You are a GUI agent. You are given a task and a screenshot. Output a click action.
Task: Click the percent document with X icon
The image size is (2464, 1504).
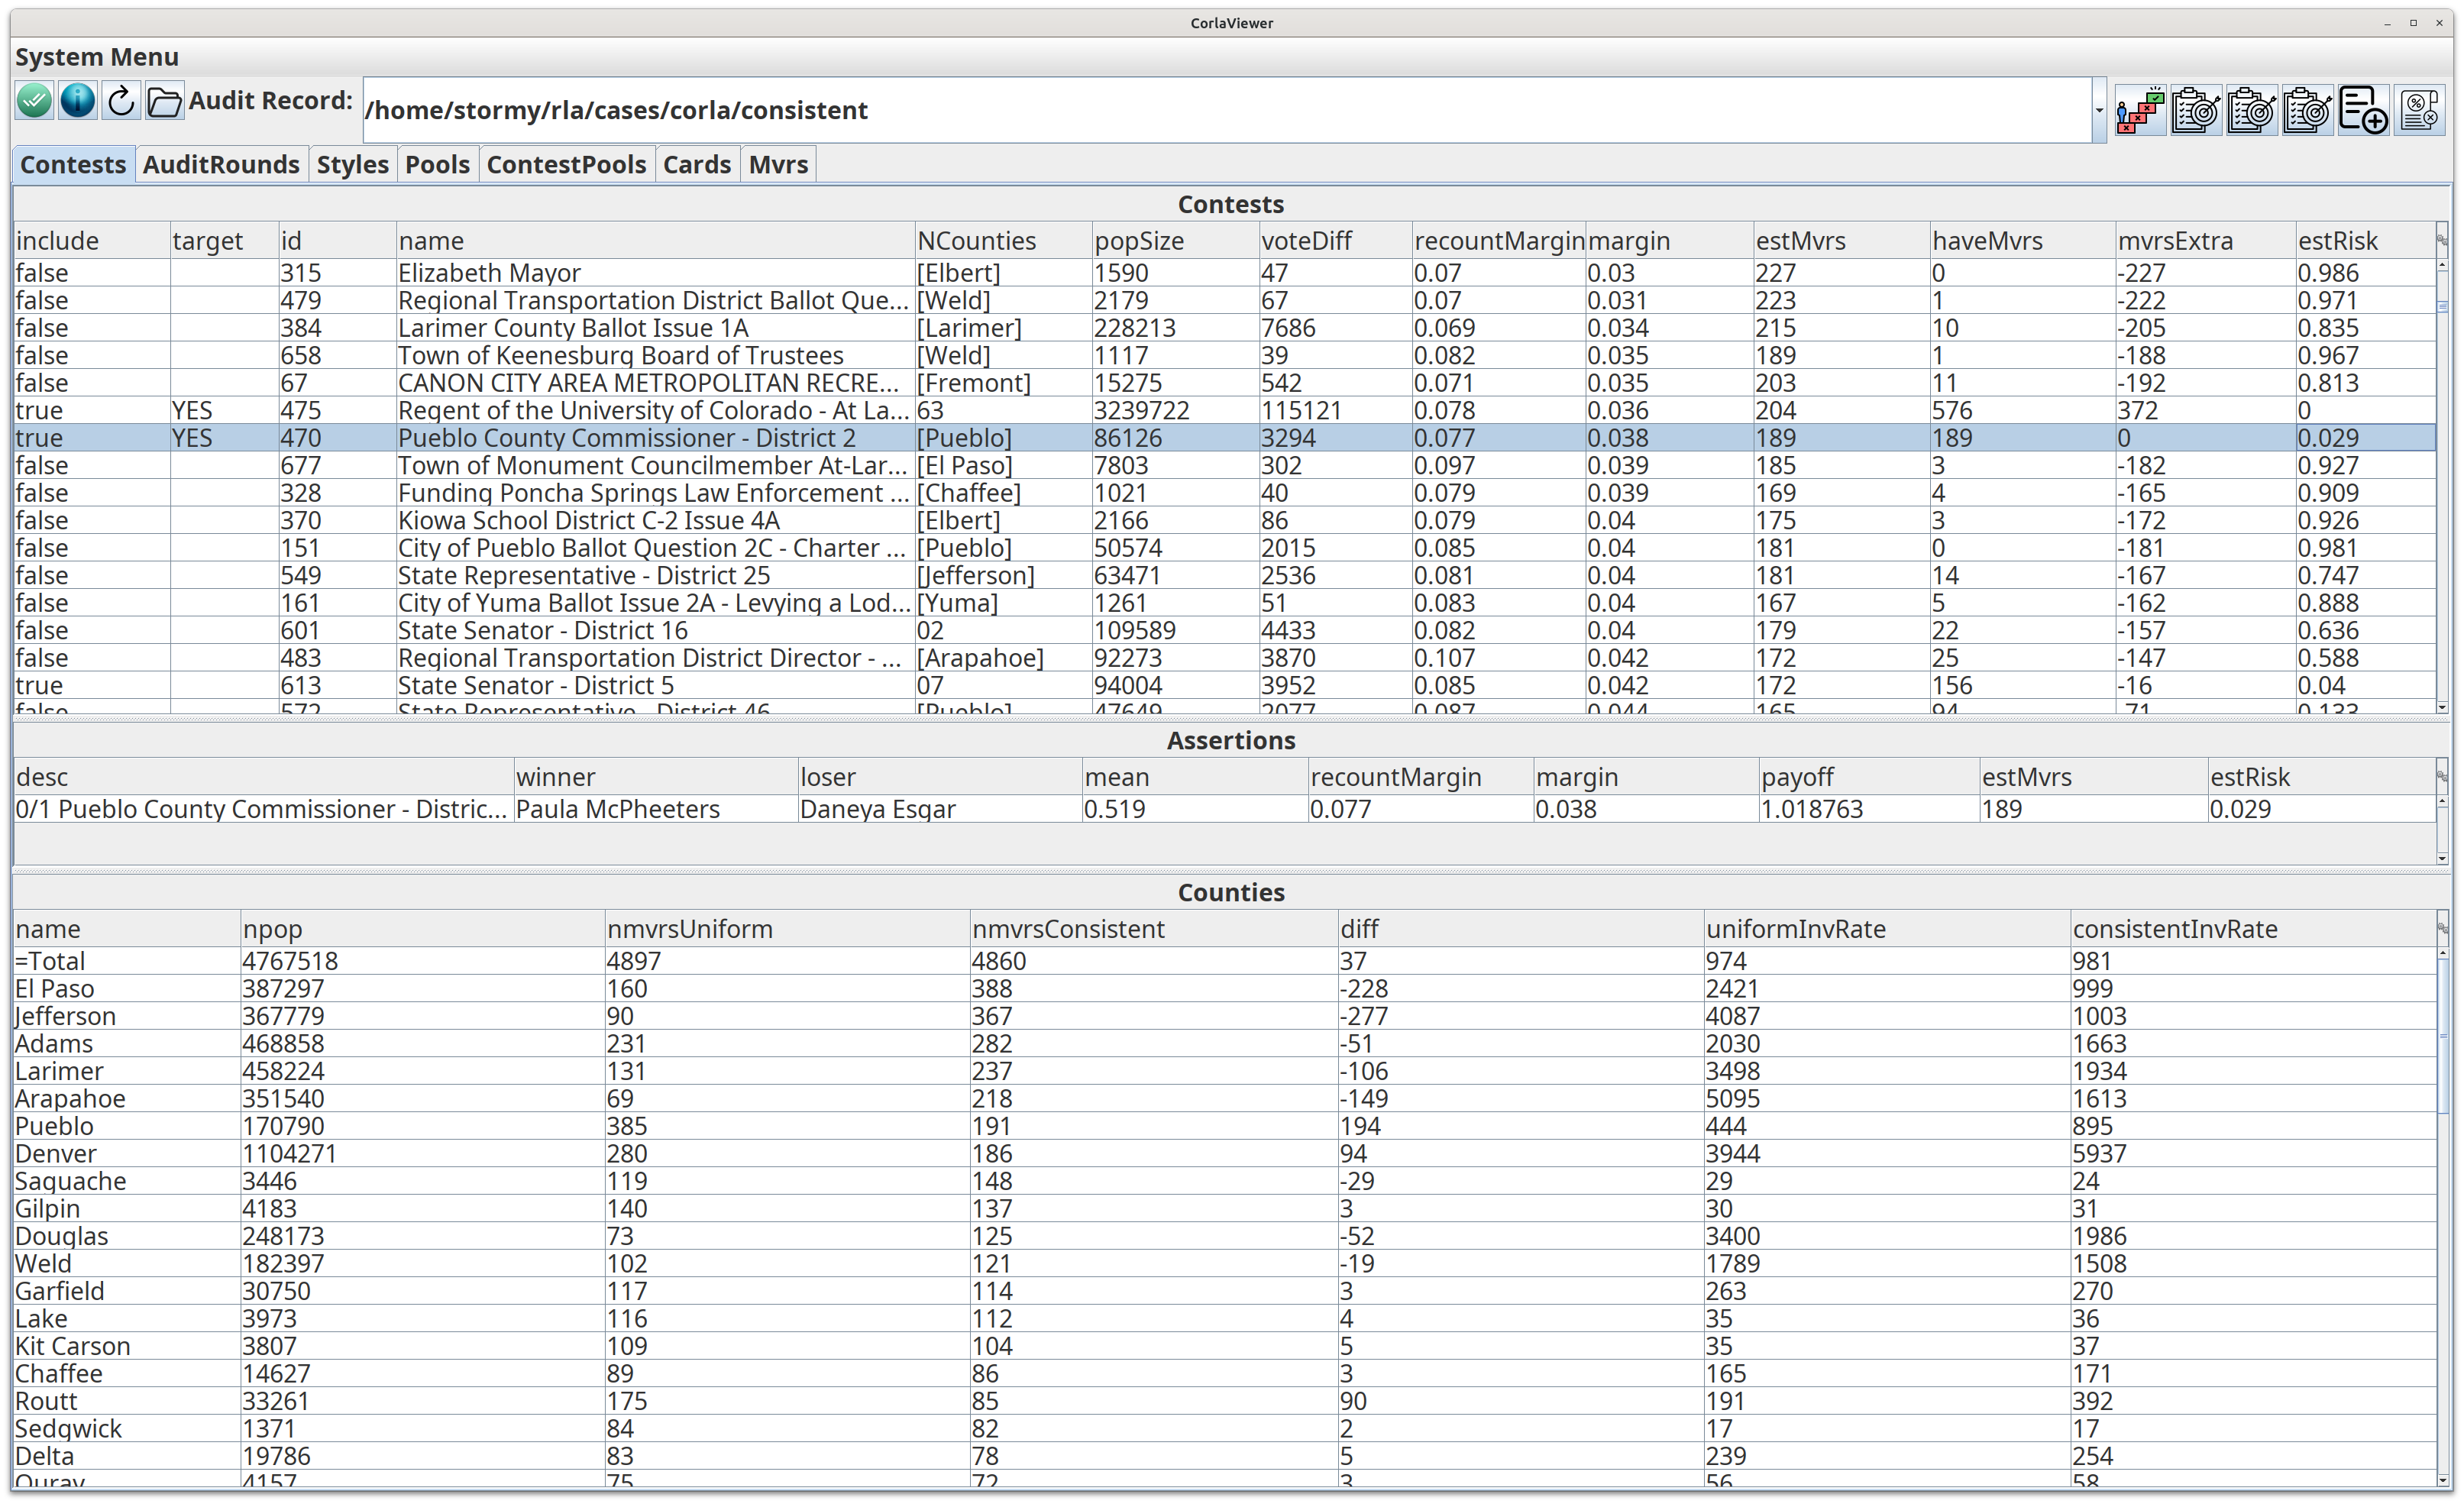2420,110
